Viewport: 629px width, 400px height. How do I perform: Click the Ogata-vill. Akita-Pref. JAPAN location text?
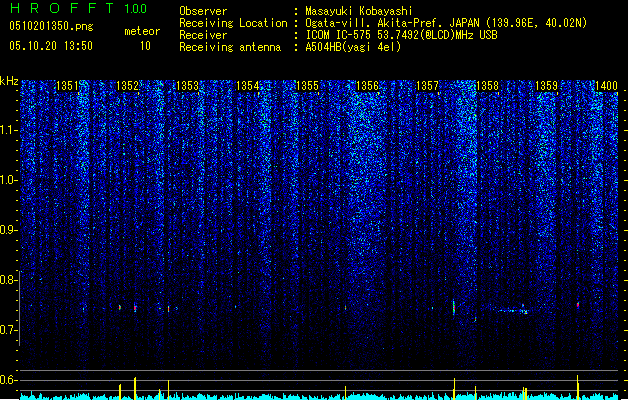446,23
